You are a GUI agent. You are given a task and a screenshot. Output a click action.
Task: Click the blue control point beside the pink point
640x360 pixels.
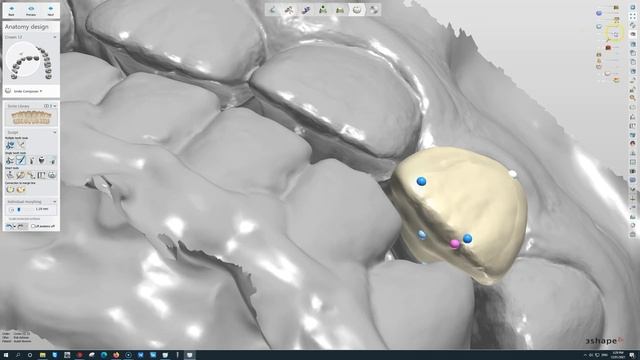click(x=467, y=238)
